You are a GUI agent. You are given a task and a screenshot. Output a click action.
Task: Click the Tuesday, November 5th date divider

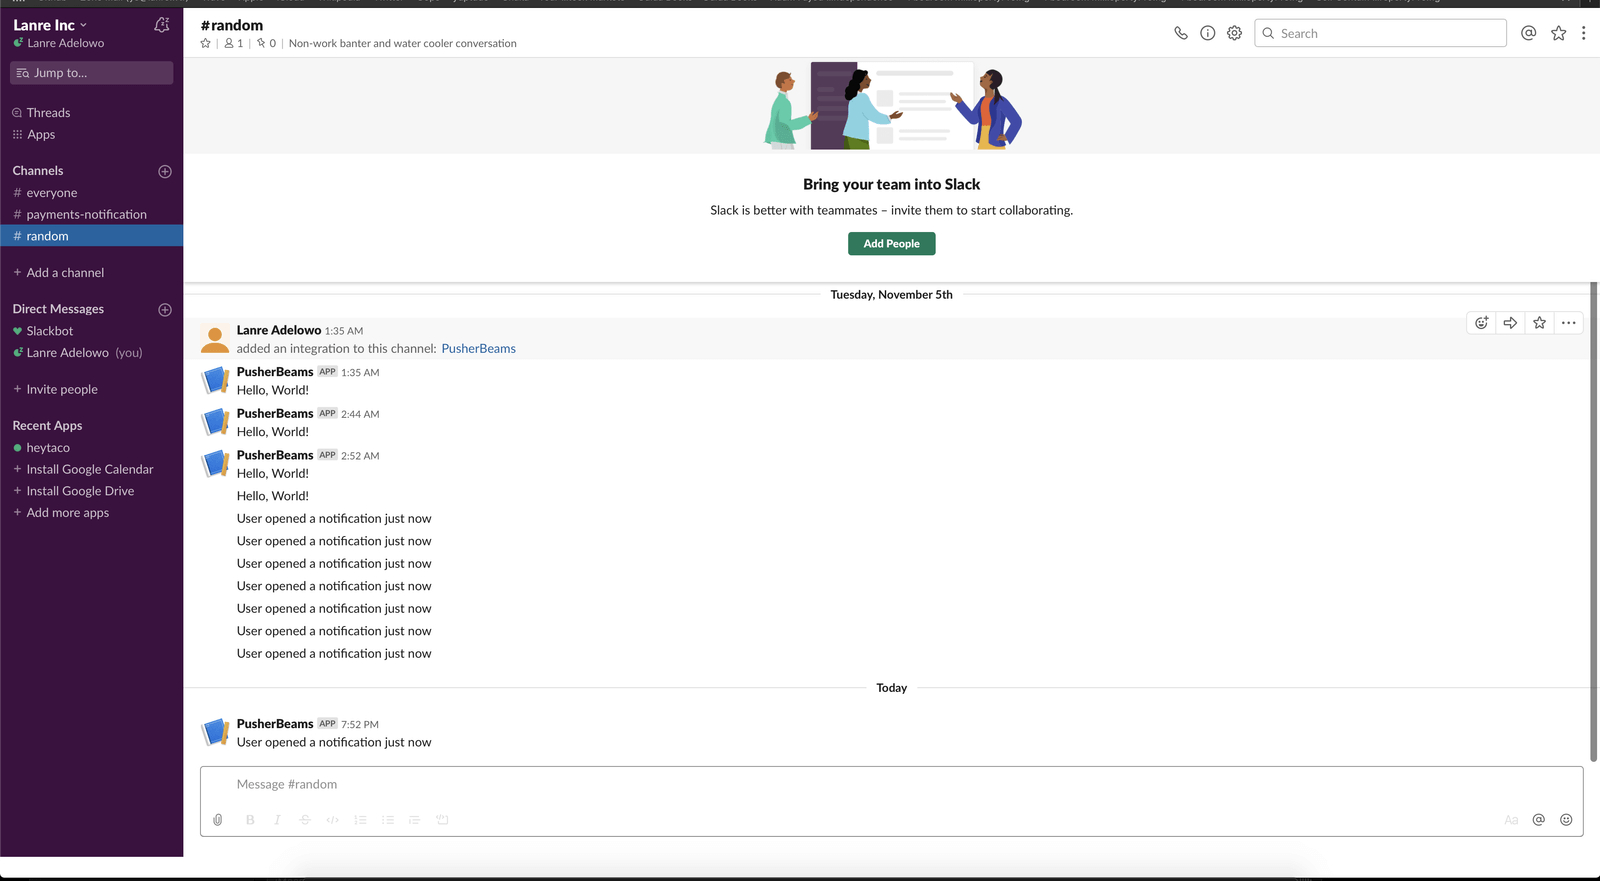pyautogui.click(x=892, y=295)
